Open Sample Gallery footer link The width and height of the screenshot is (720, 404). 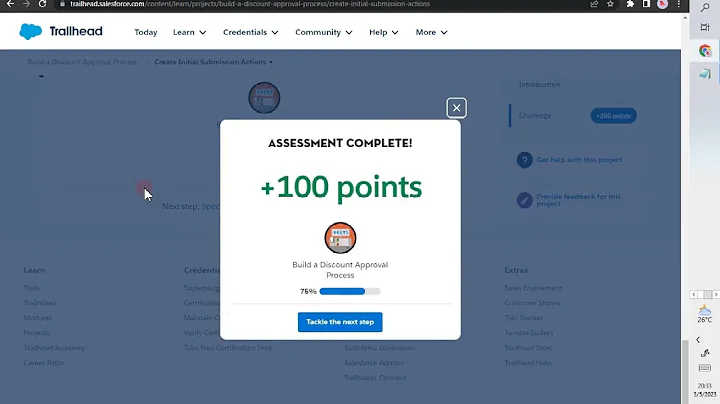click(x=529, y=333)
